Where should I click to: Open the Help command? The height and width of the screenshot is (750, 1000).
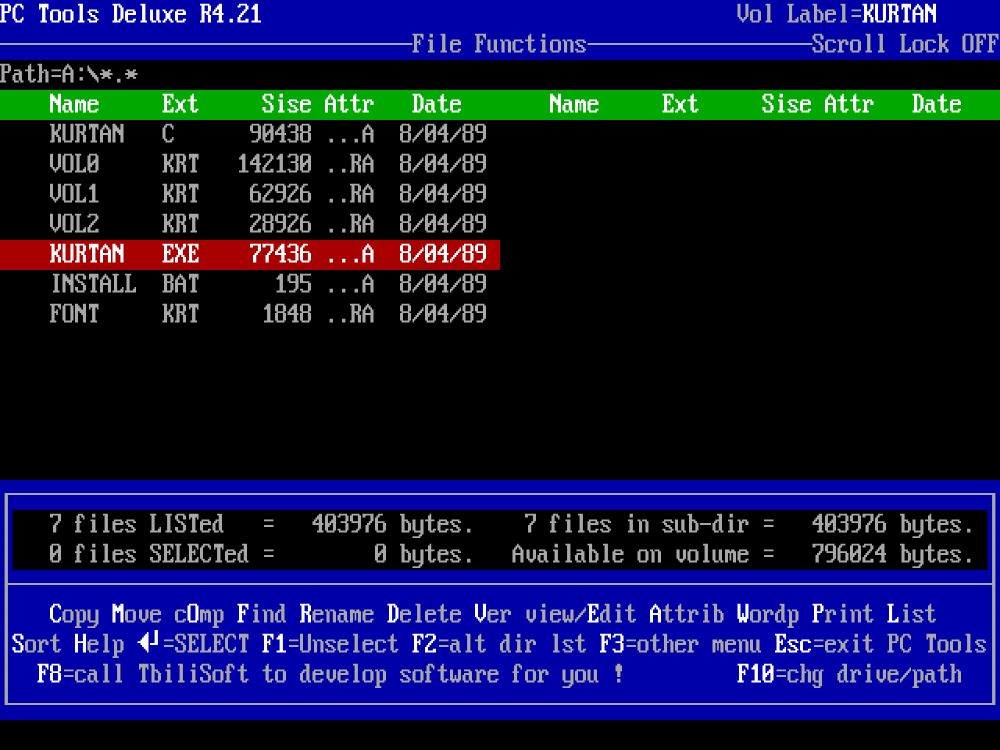[x=99, y=644]
